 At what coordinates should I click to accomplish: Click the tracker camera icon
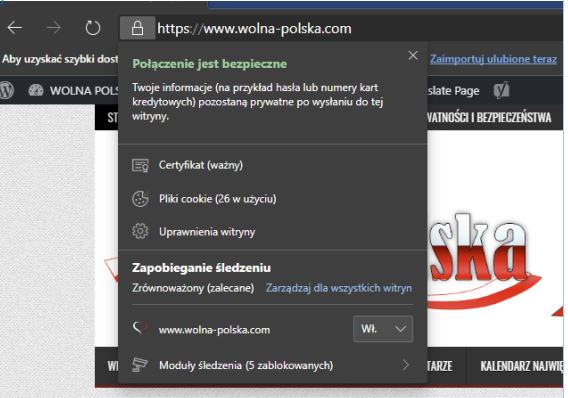140,365
